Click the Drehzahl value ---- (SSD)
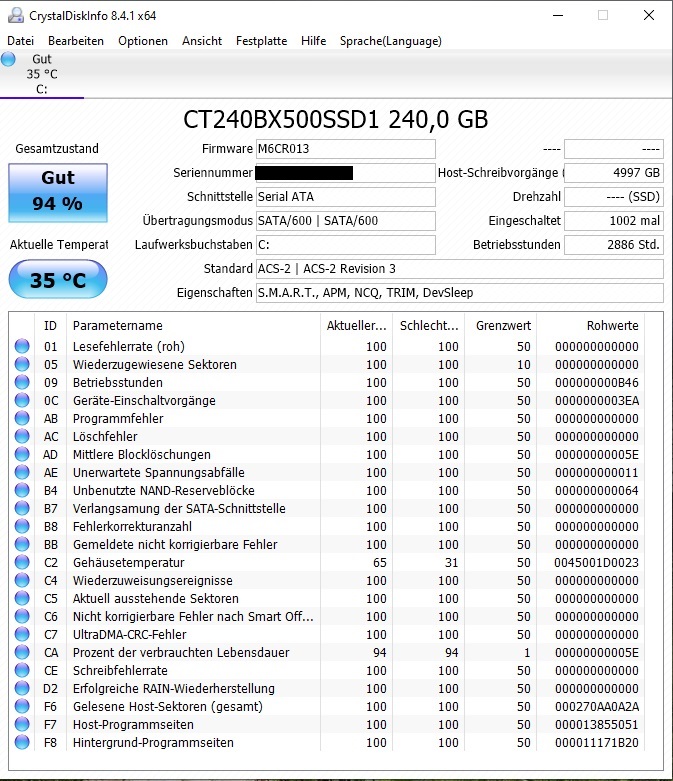The height and width of the screenshot is (781, 673). point(614,197)
